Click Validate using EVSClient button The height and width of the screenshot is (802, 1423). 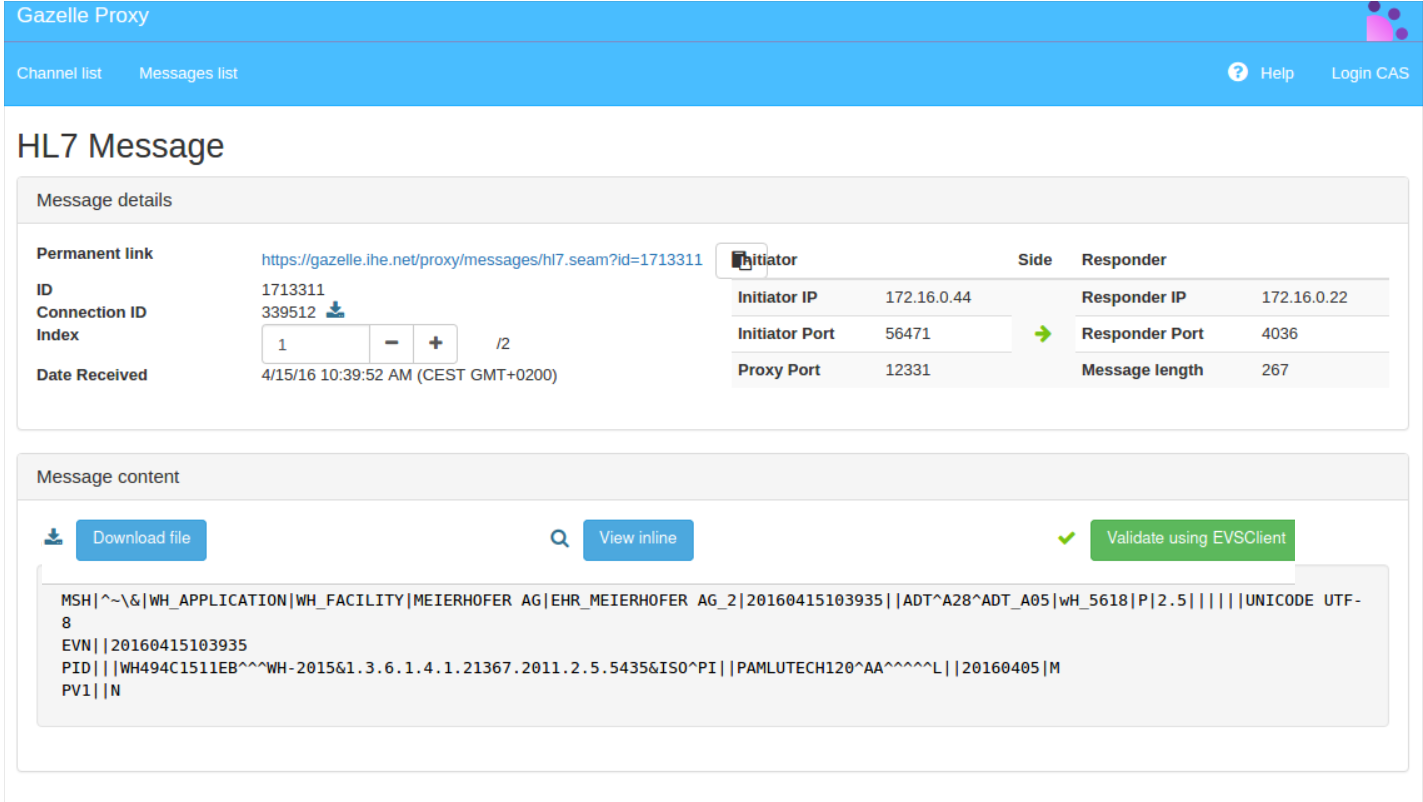pos(1193,539)
